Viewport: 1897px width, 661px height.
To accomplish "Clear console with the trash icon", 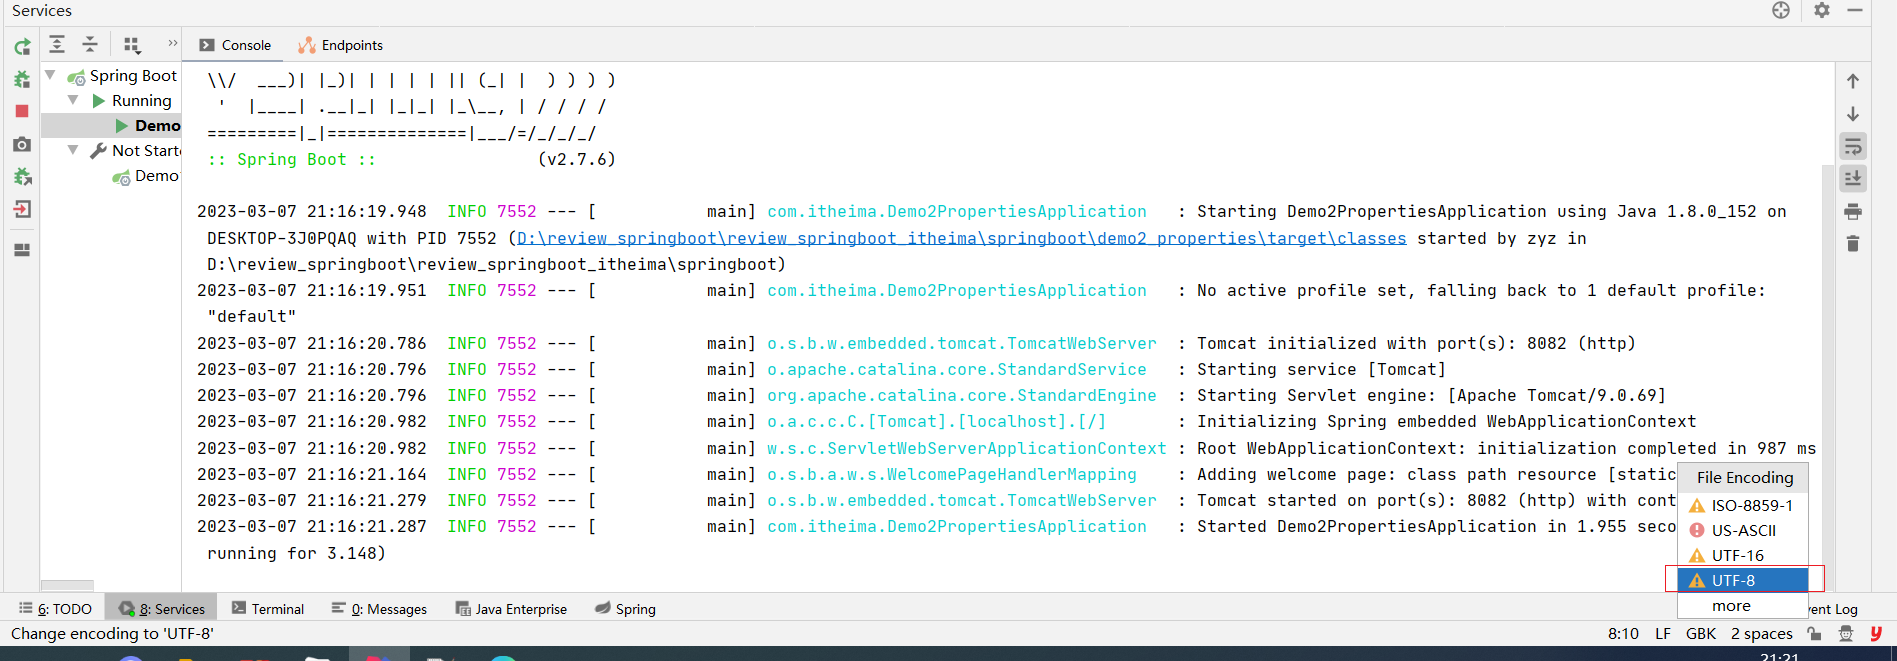I will pos(1853,244).
